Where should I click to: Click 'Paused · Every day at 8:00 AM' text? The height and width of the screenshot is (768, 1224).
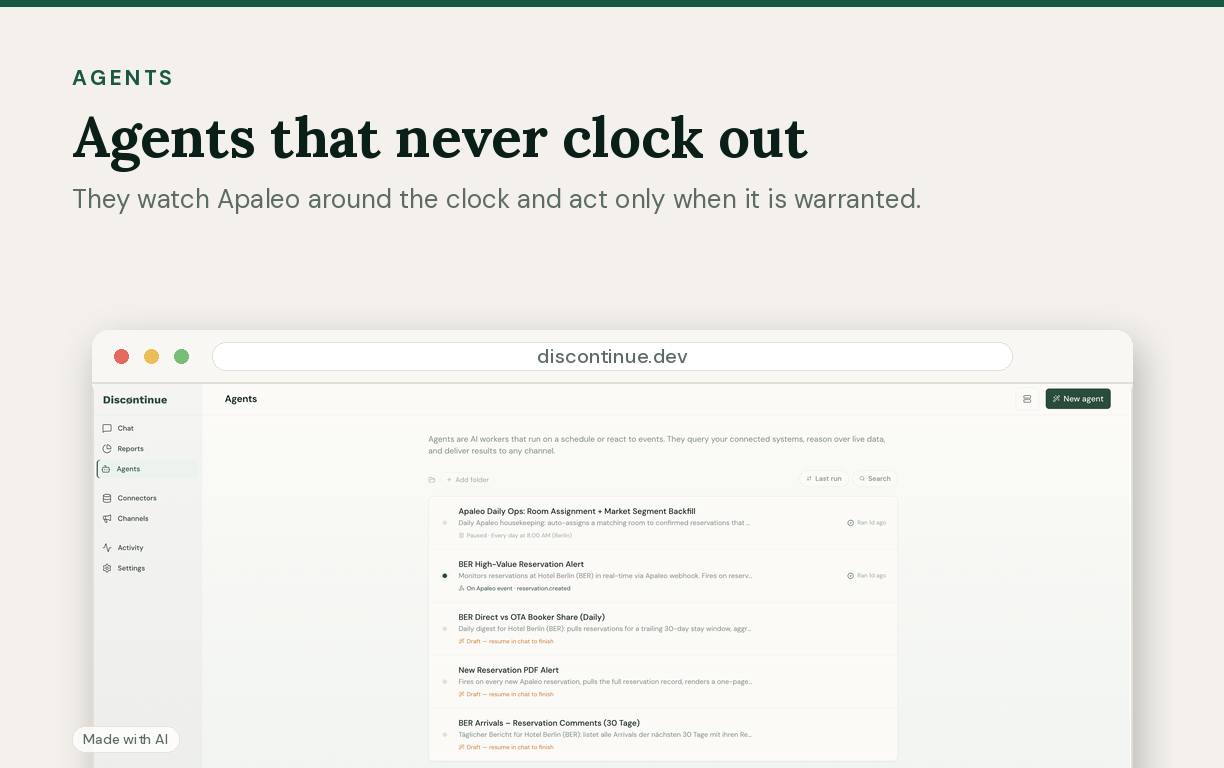(x=515, y=535)
